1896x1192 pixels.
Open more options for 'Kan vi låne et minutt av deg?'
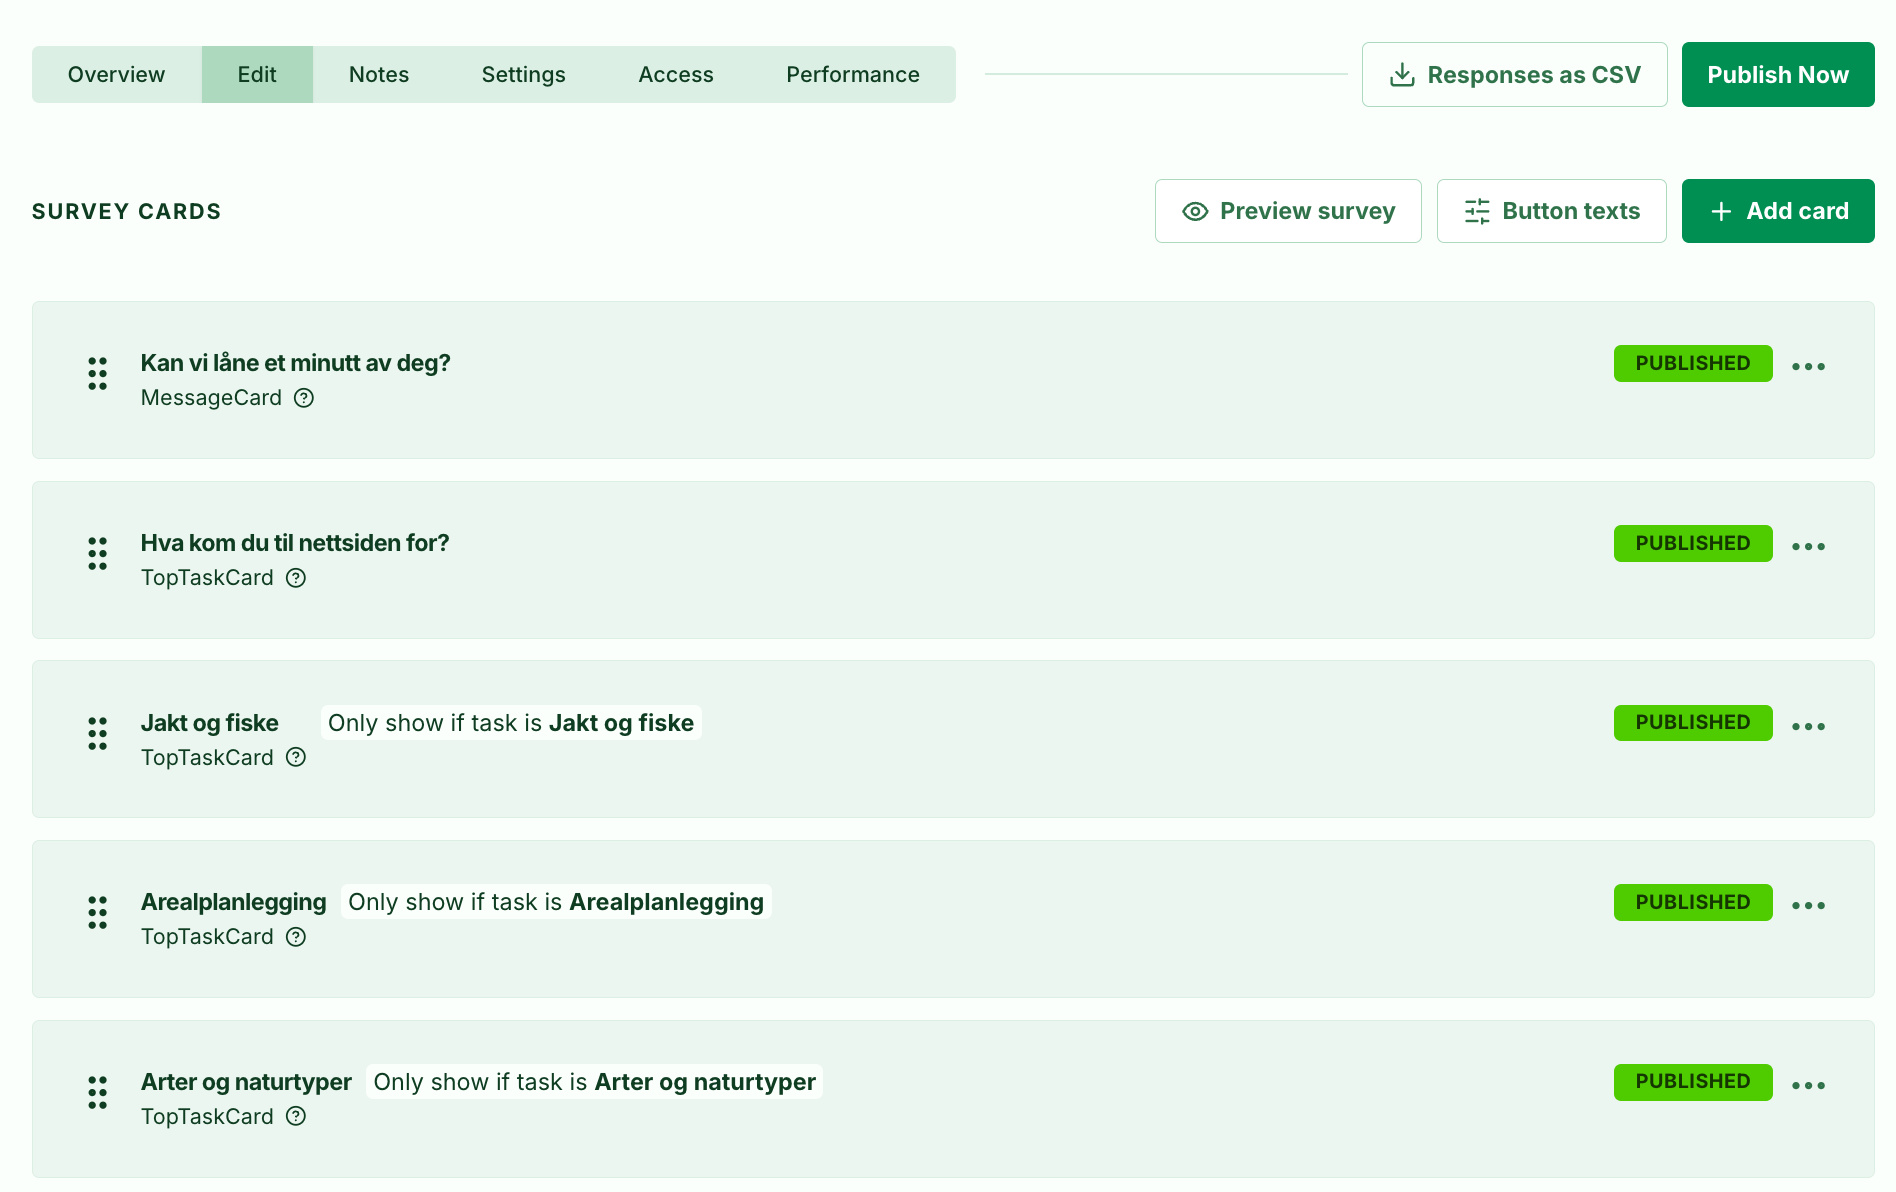click(1808, 366)
